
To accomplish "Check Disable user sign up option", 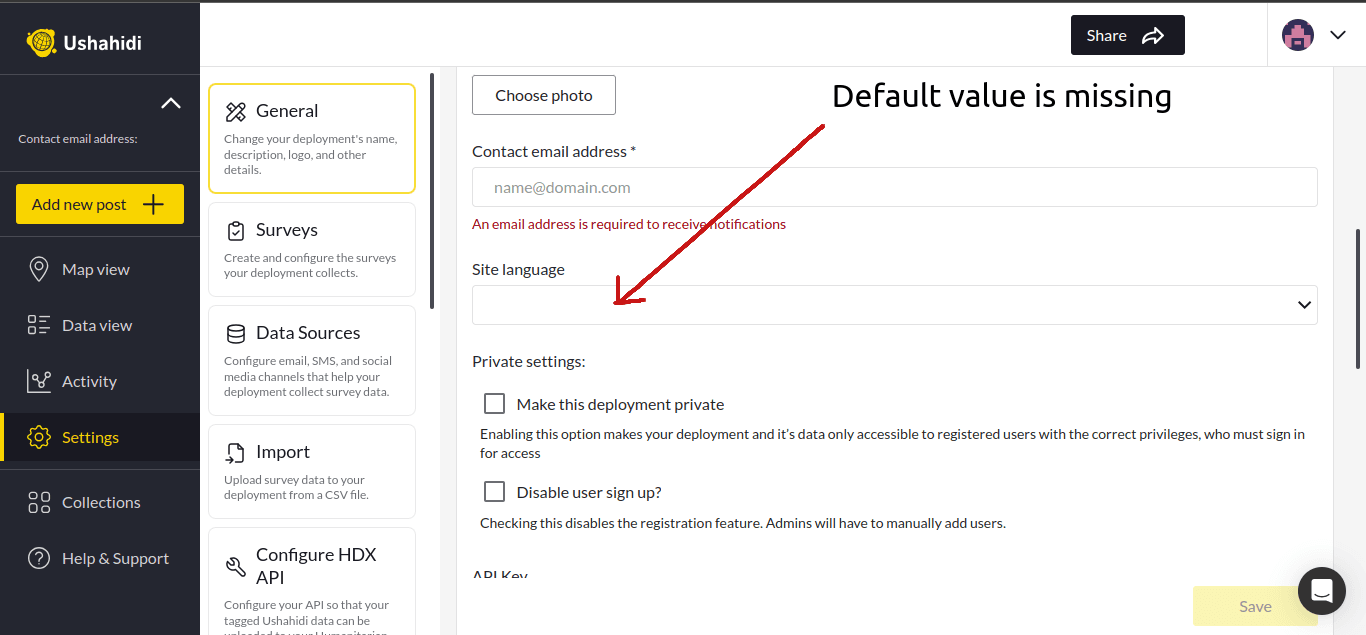I will click(494, 492).
